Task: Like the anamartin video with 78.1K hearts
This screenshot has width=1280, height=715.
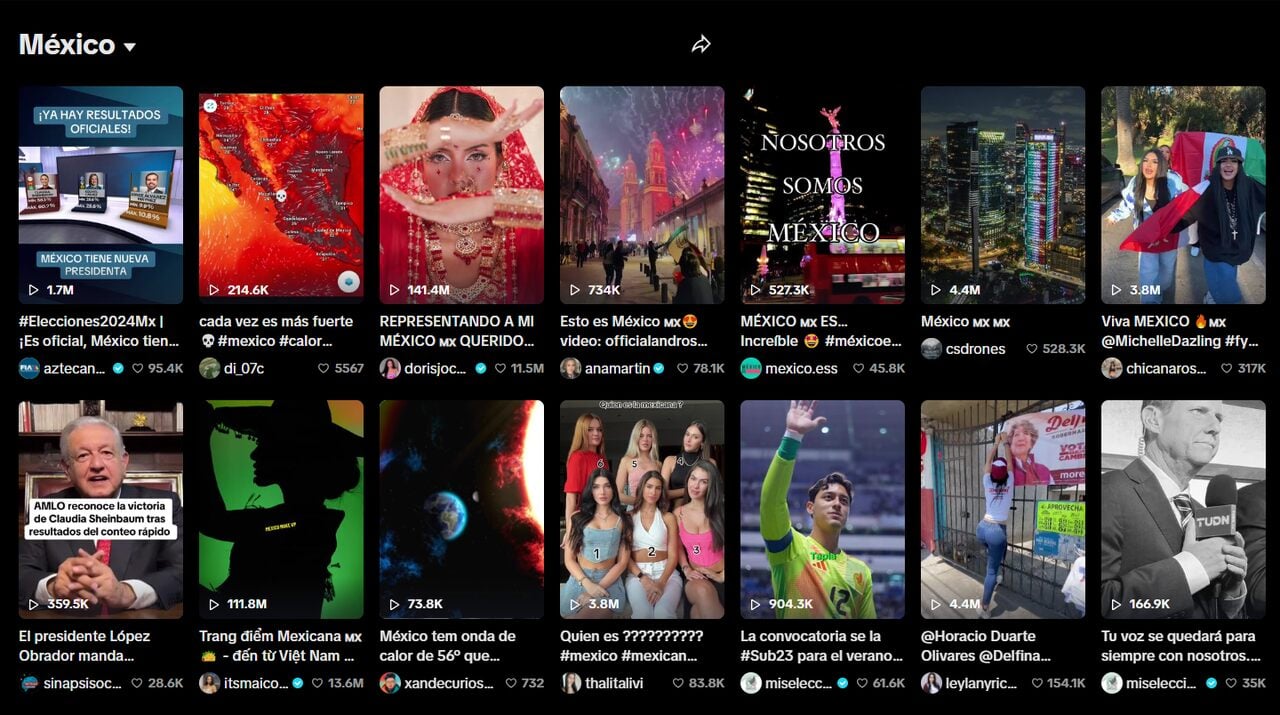Action: [684, 368]
